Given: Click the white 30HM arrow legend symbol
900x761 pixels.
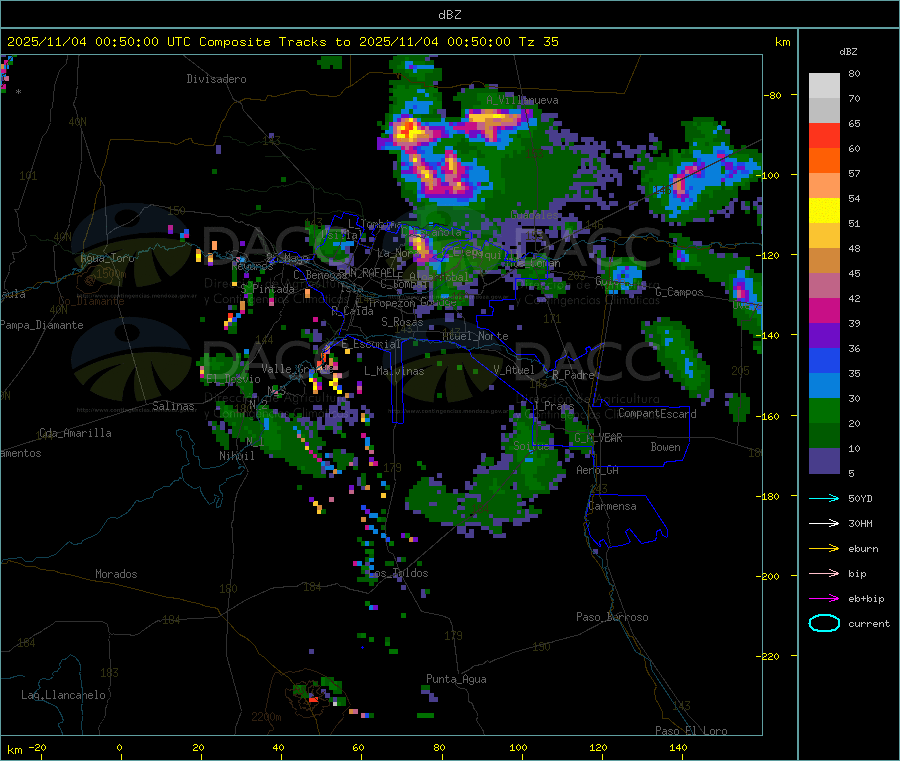Looking at the screenshot, I should pyautogui.click(x=824, y=523).
